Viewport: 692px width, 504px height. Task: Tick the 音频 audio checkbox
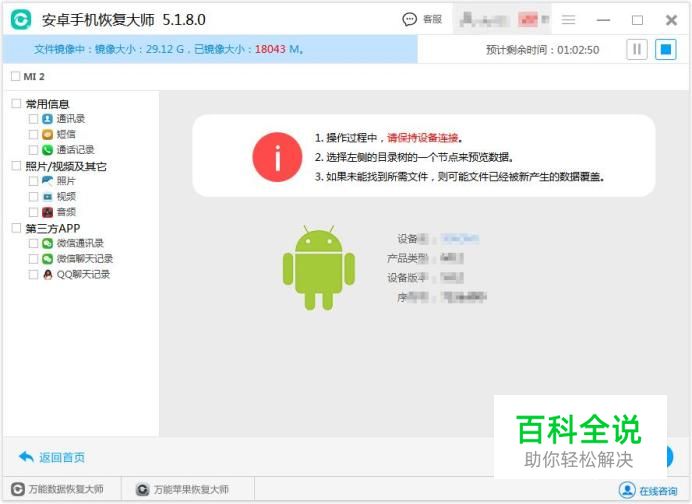coord(33,212)
